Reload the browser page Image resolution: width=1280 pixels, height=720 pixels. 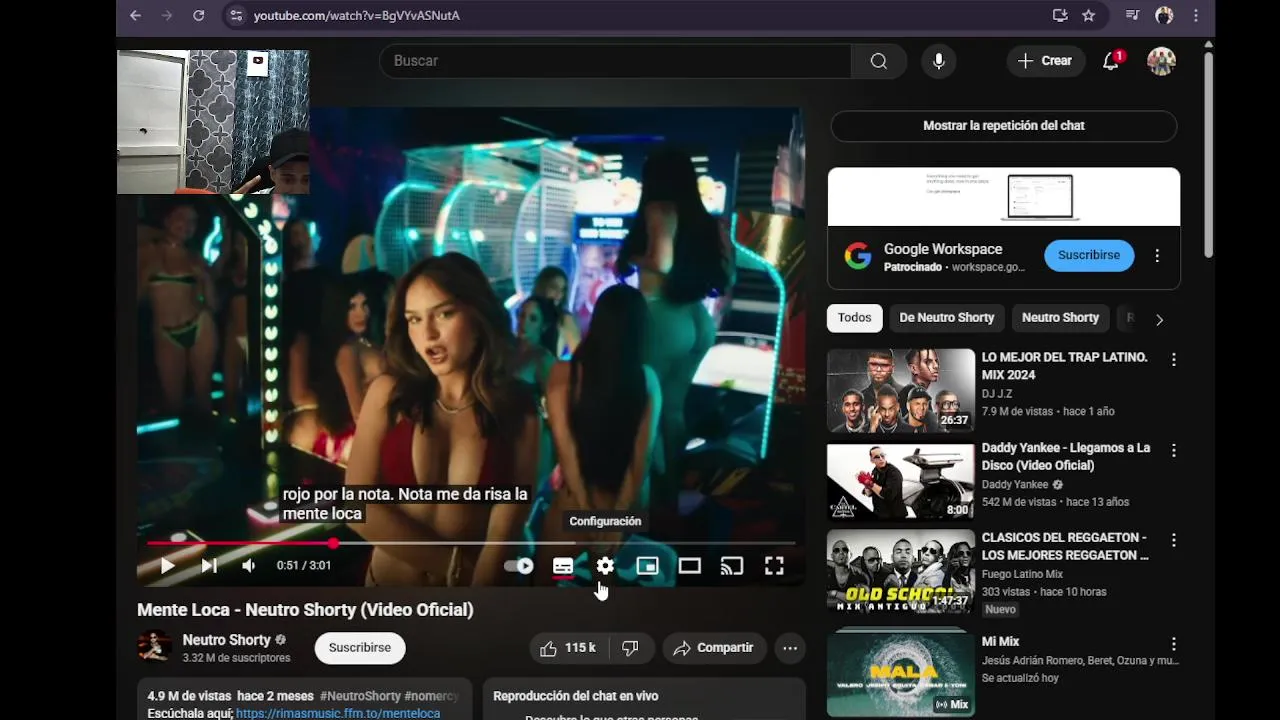198,15
